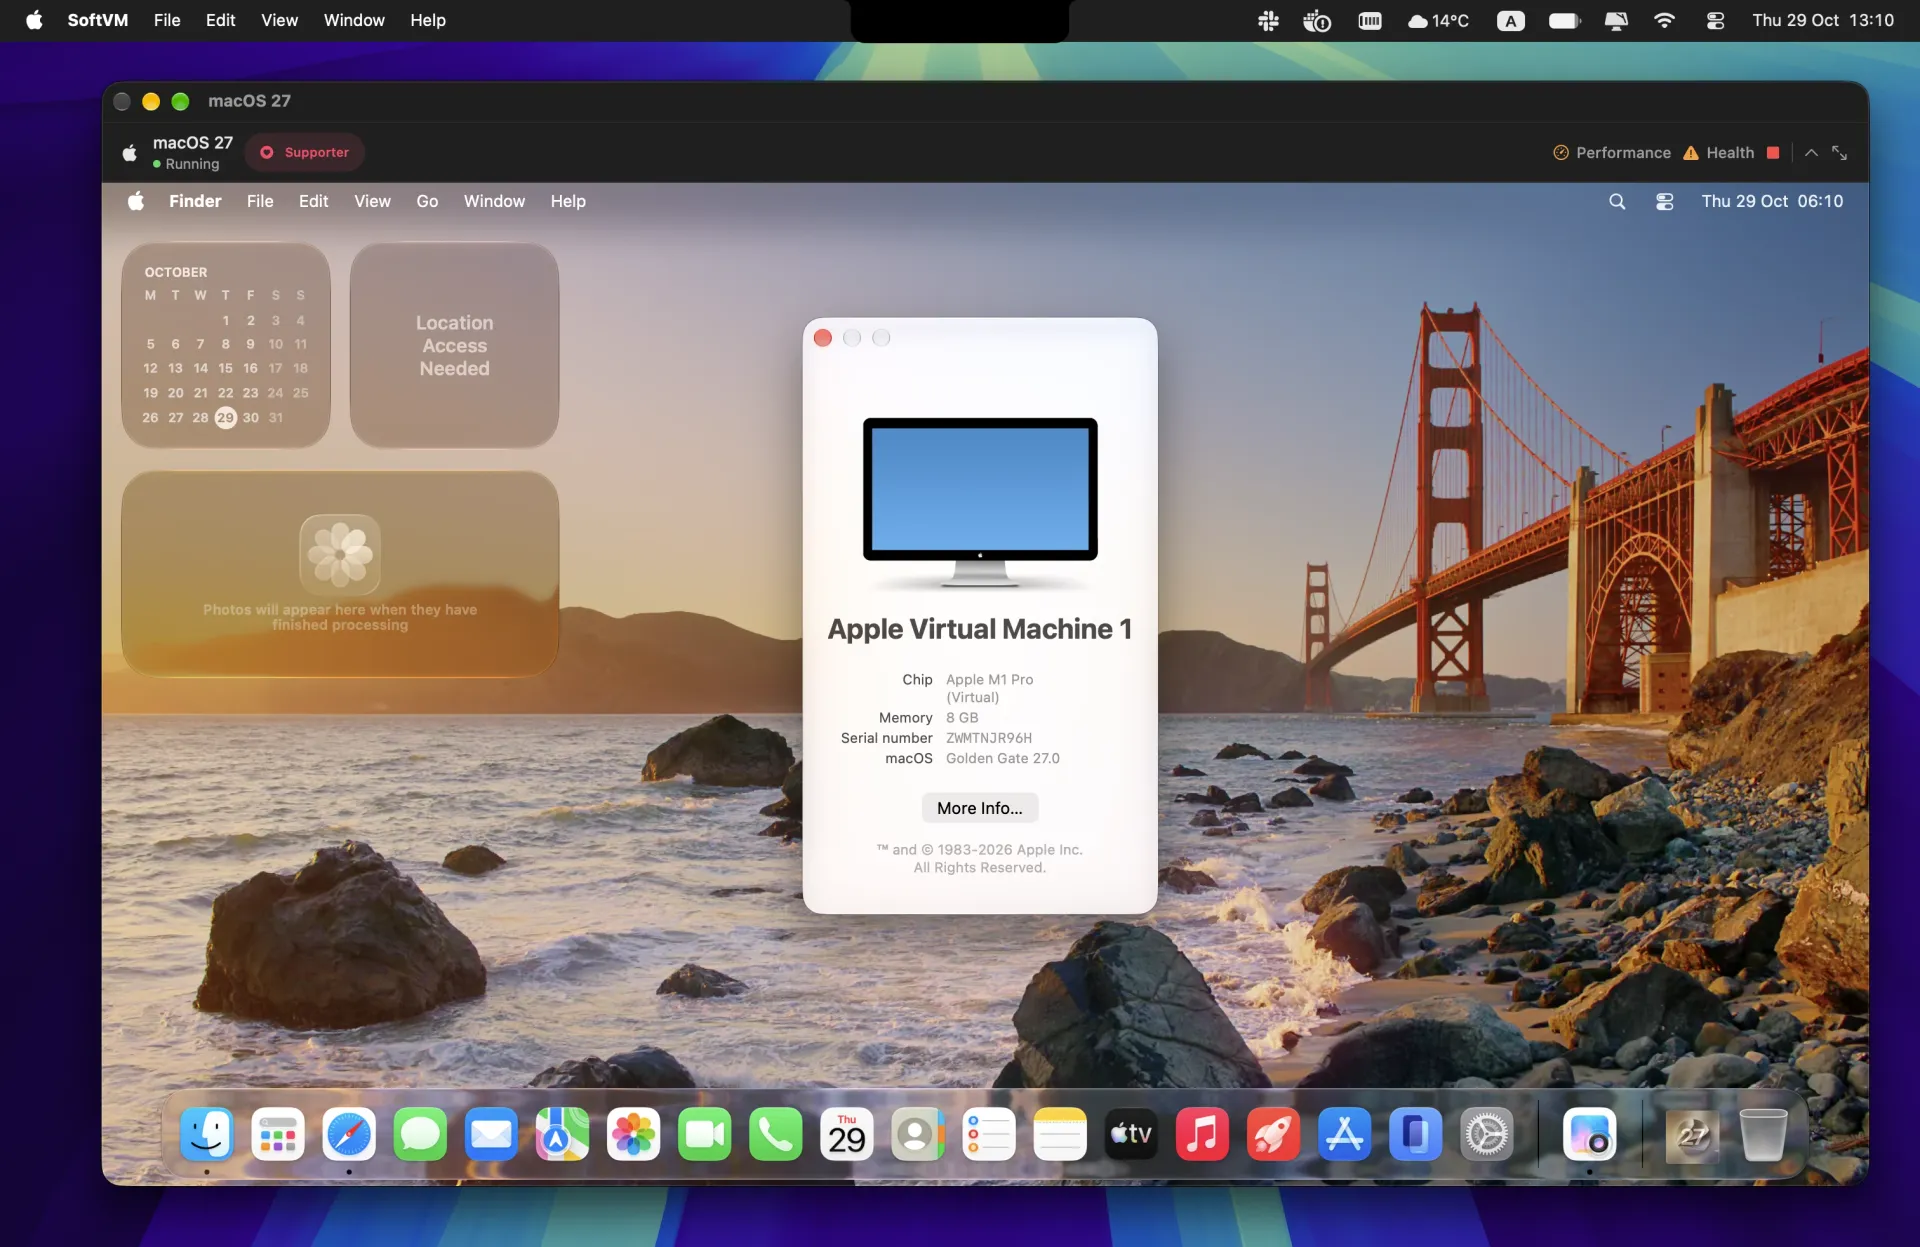Open Mail app in the dock
1920x1247 pixels.
pos(491,1134)
